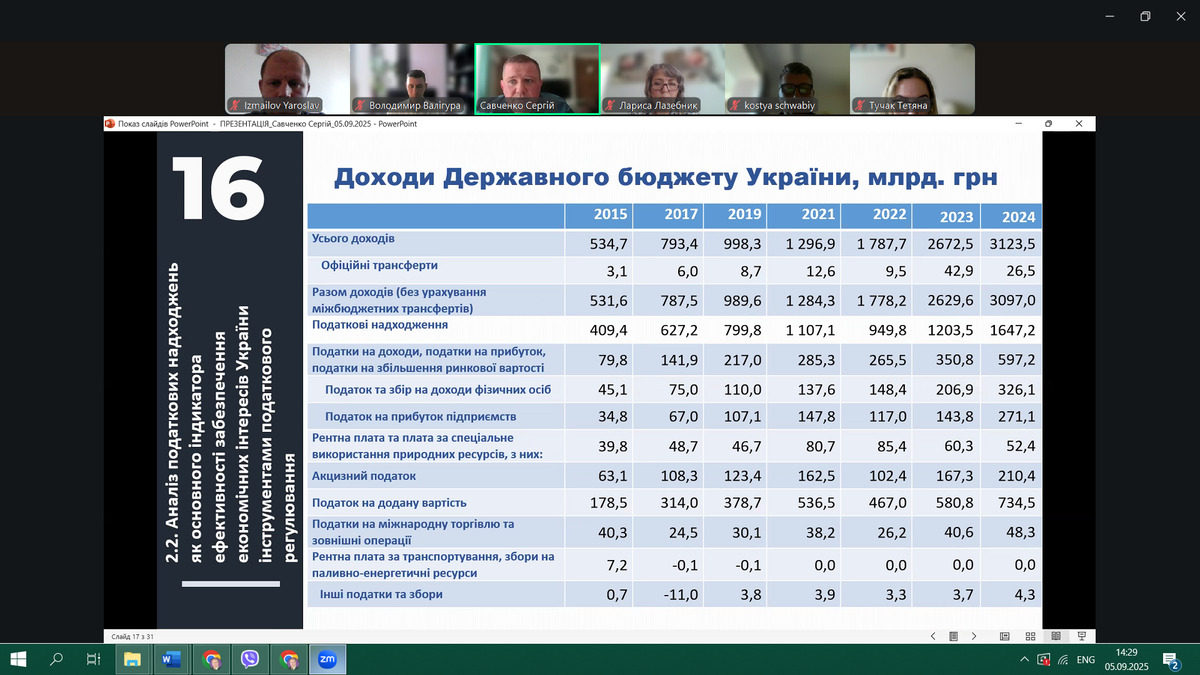Click the value 326,1 in the table
1200x675 pixels.
tap(1016, 389)
